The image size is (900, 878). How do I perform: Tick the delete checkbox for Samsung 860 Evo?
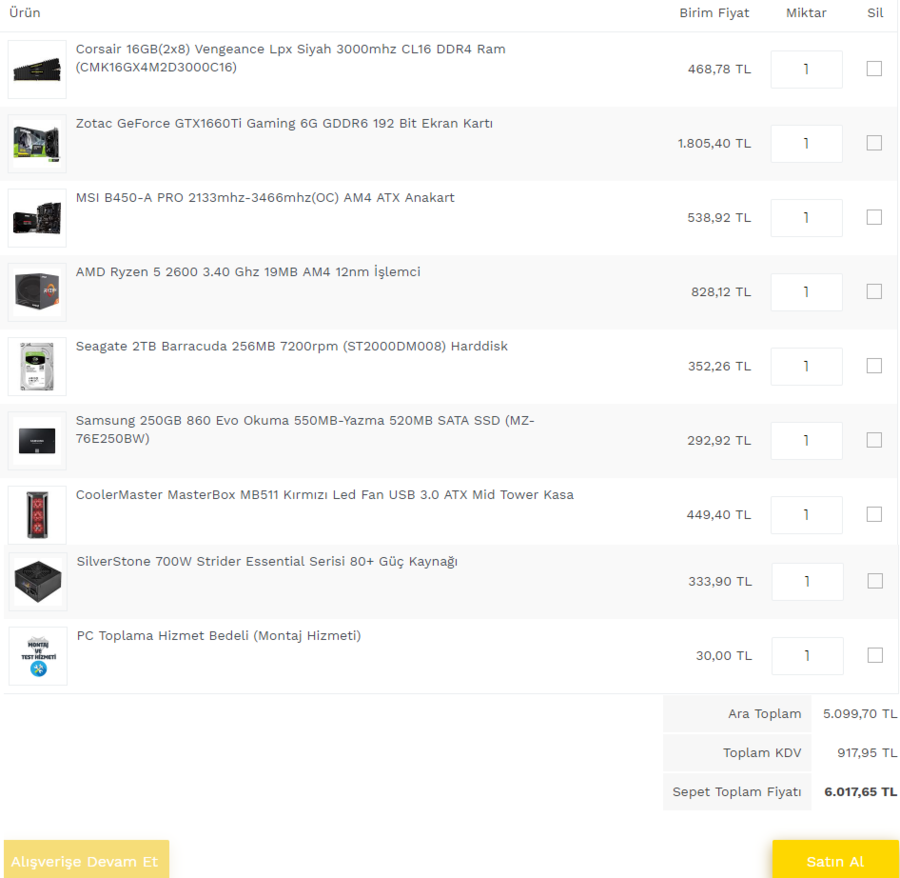874,440
